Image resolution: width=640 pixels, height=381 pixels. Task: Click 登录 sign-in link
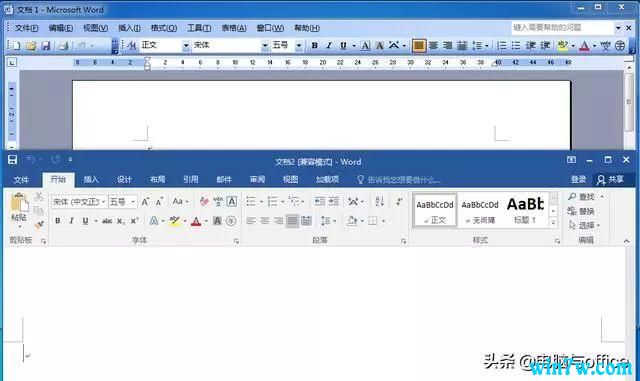[x=578, y=180]
